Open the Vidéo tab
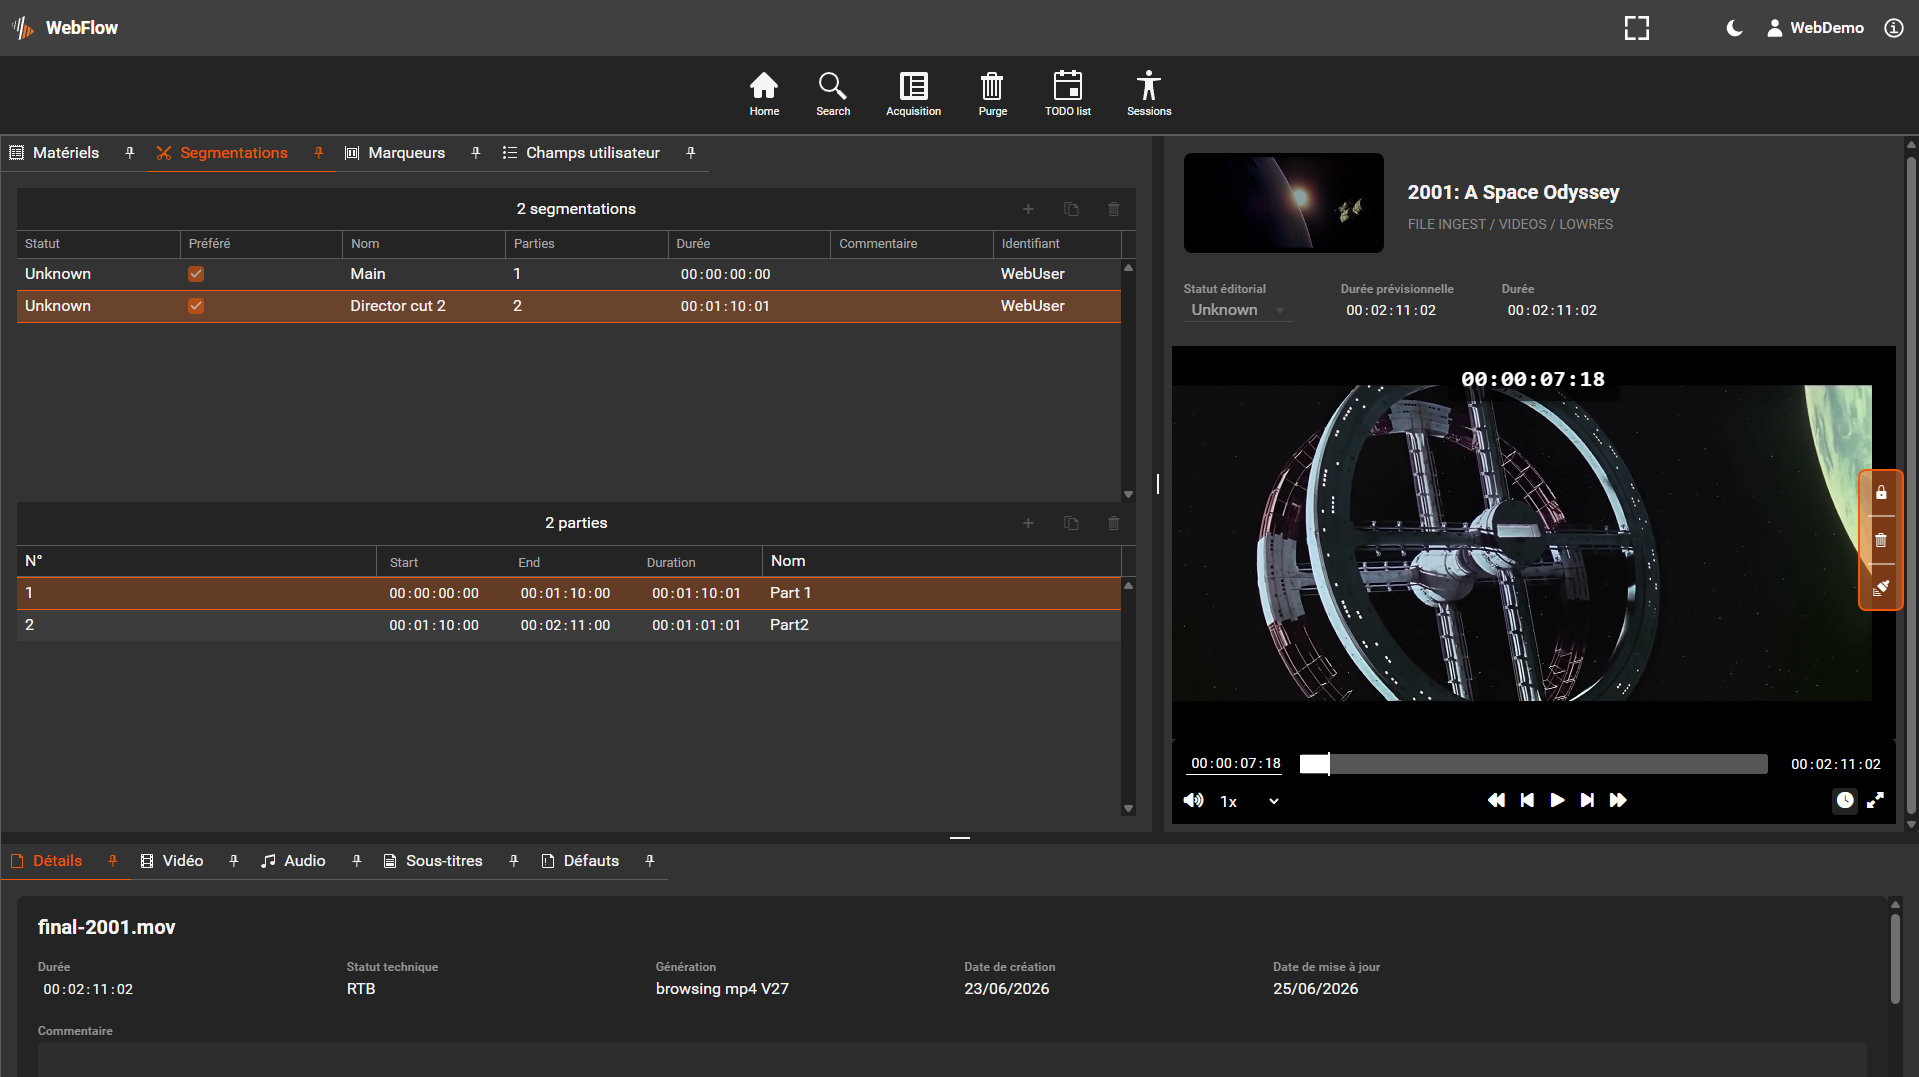Viewport: 1919px width, 1077px height. [x=172, y=861]
